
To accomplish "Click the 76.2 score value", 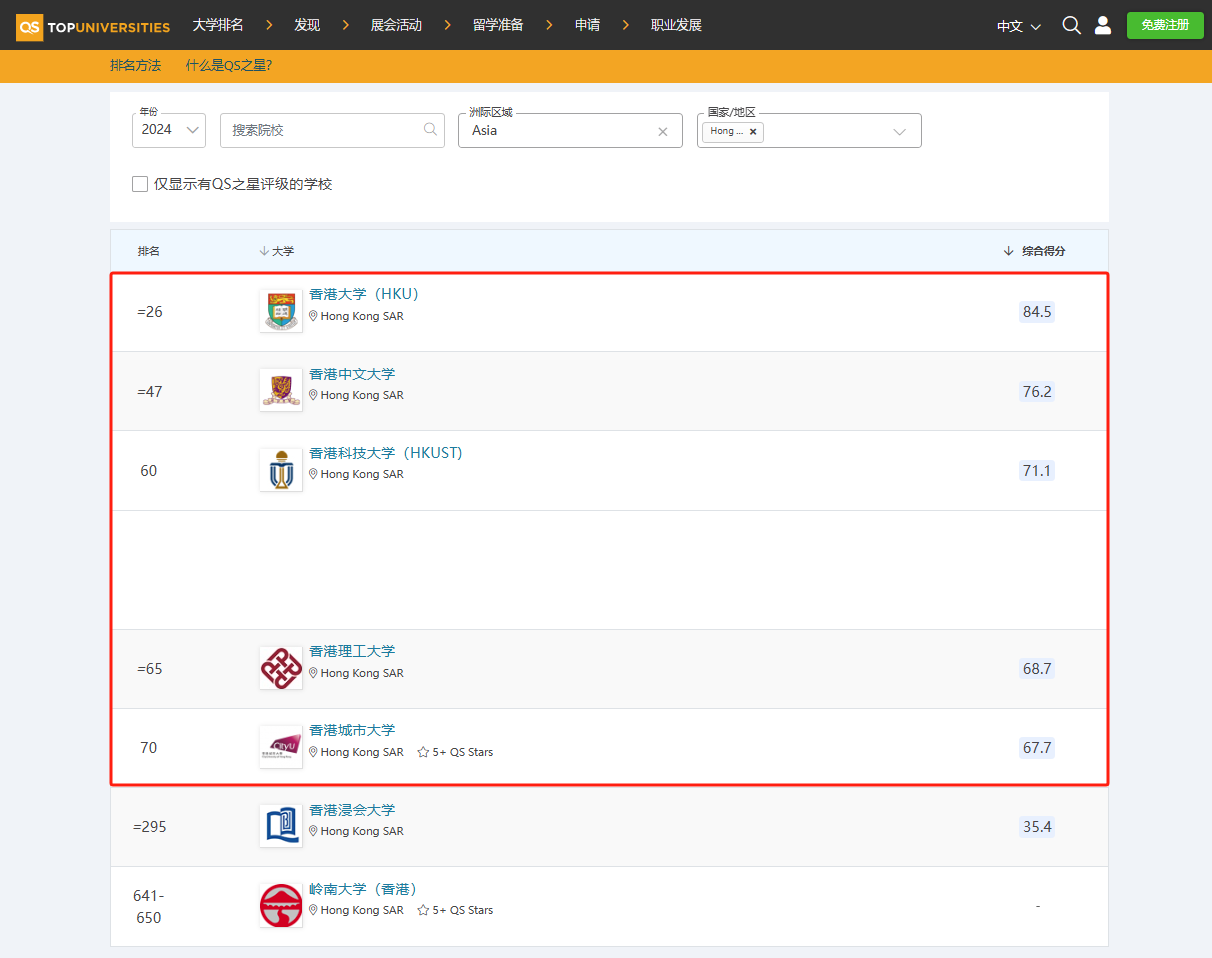I will point(1037,391).
